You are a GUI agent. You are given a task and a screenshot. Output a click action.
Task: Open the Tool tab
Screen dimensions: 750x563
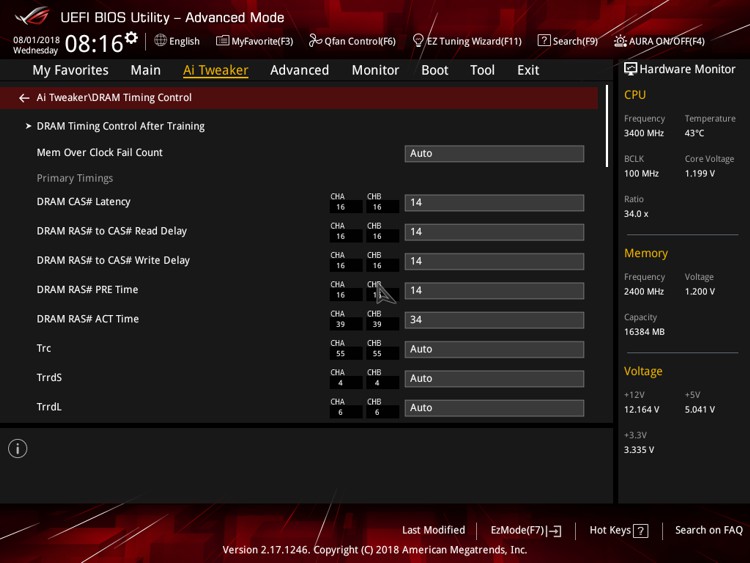click(x=482, y=70)
